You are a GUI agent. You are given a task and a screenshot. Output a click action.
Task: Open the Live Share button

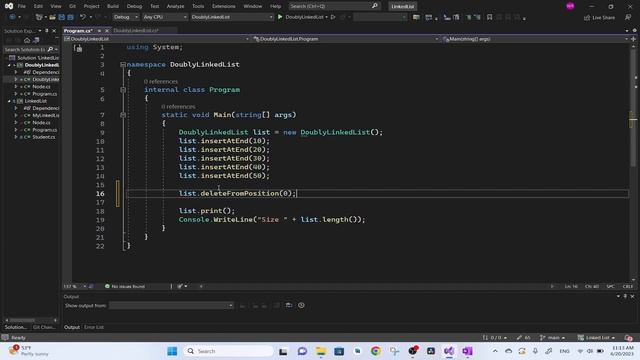599,18
